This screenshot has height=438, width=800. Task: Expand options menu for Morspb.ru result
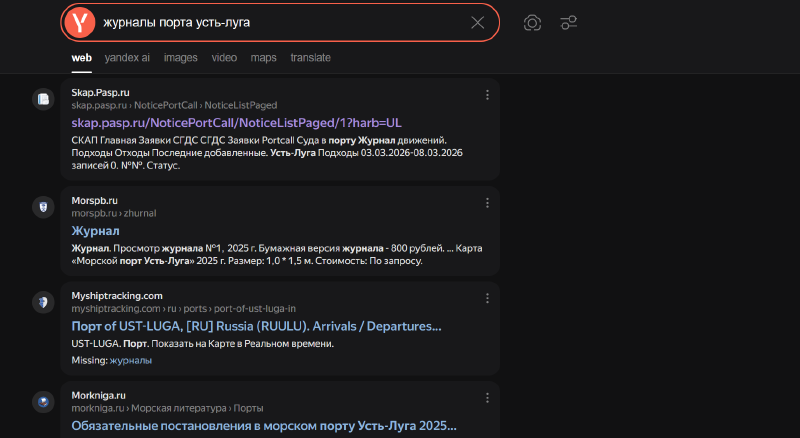(487, 203)
